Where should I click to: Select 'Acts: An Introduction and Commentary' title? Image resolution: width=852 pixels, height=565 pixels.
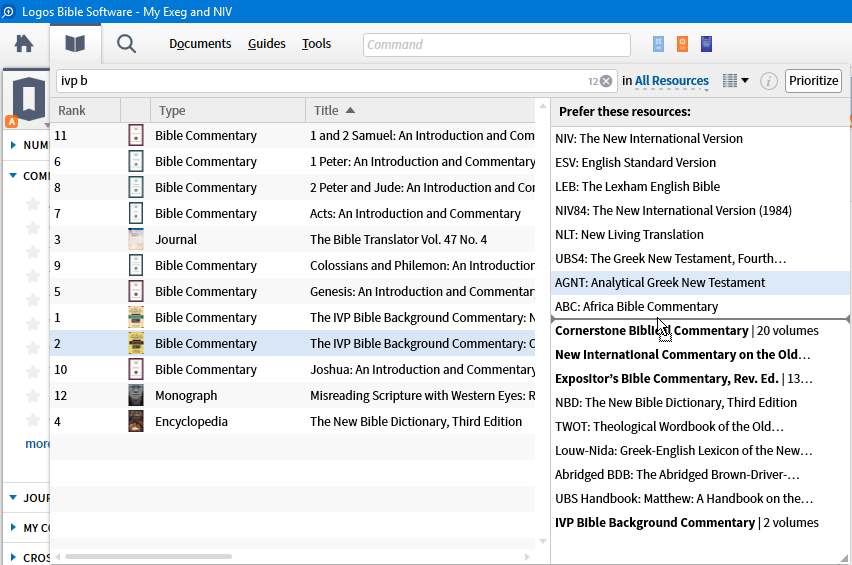coord(415,214)
